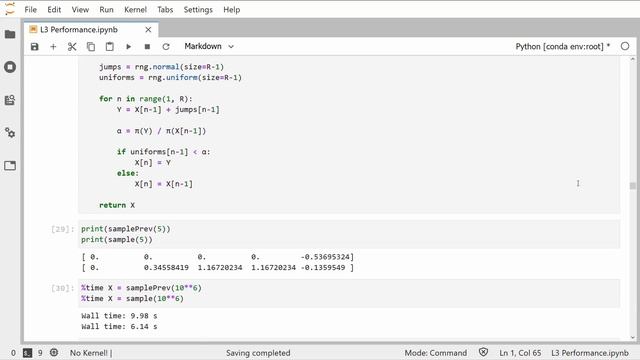The image size is (640, 360).
Task: Open the Run menu
Action: 106,9
